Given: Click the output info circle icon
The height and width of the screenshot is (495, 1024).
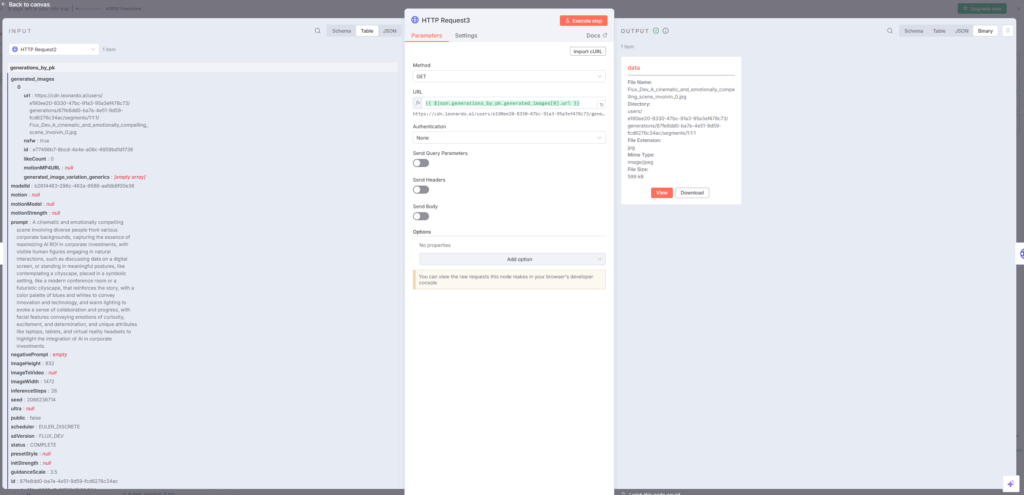Looking at the screenshot, I should pos(665,31).
